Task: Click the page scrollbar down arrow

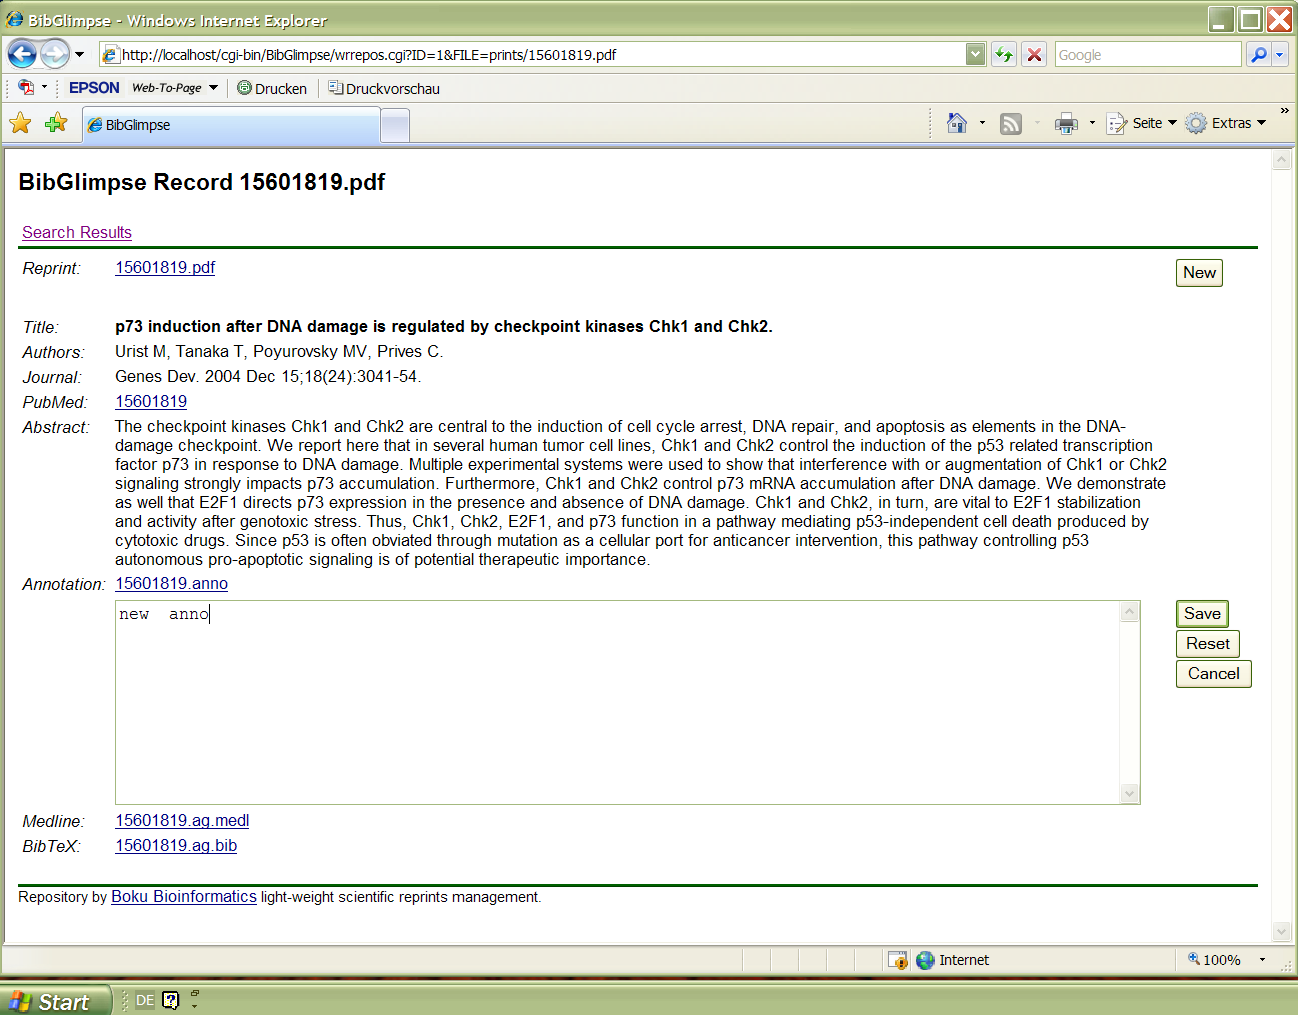Action: coord(1282,931)
